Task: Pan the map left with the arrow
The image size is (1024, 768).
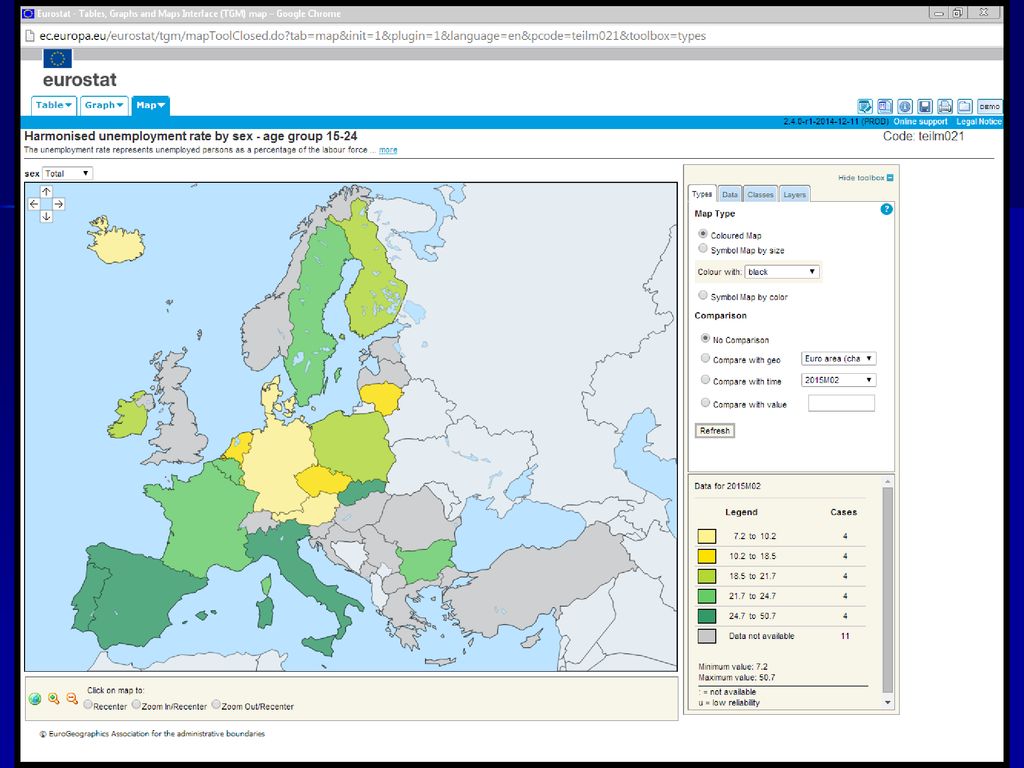Action: 34,204
